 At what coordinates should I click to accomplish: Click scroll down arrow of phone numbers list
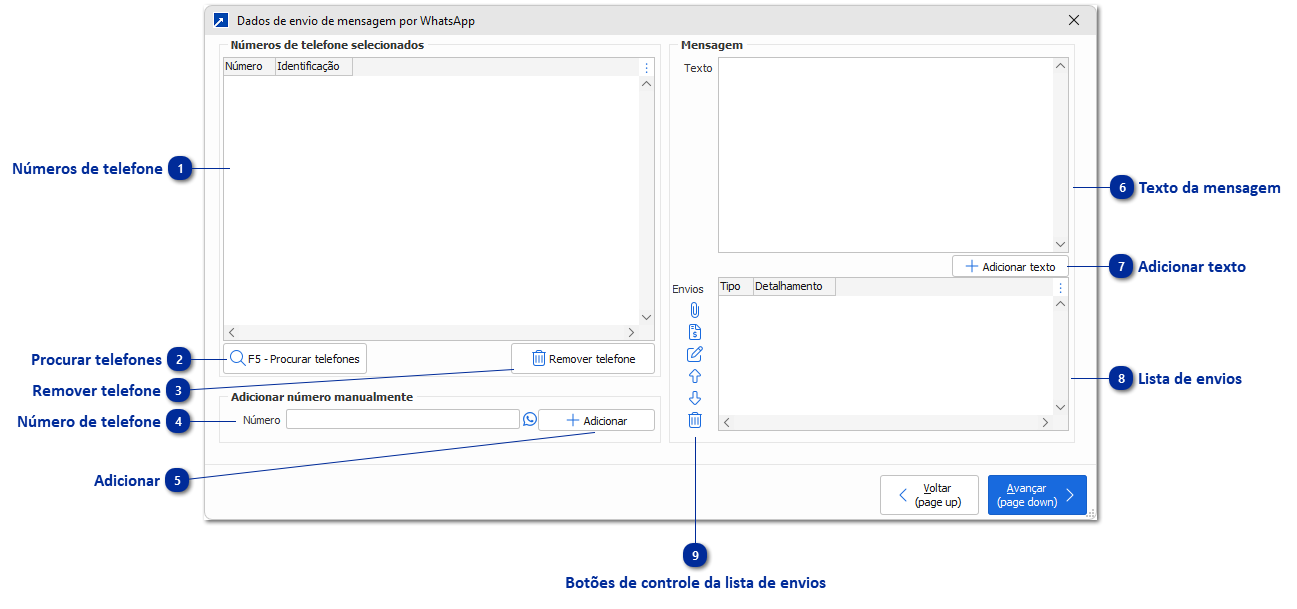pyautogui.click(x=646, y=317)
